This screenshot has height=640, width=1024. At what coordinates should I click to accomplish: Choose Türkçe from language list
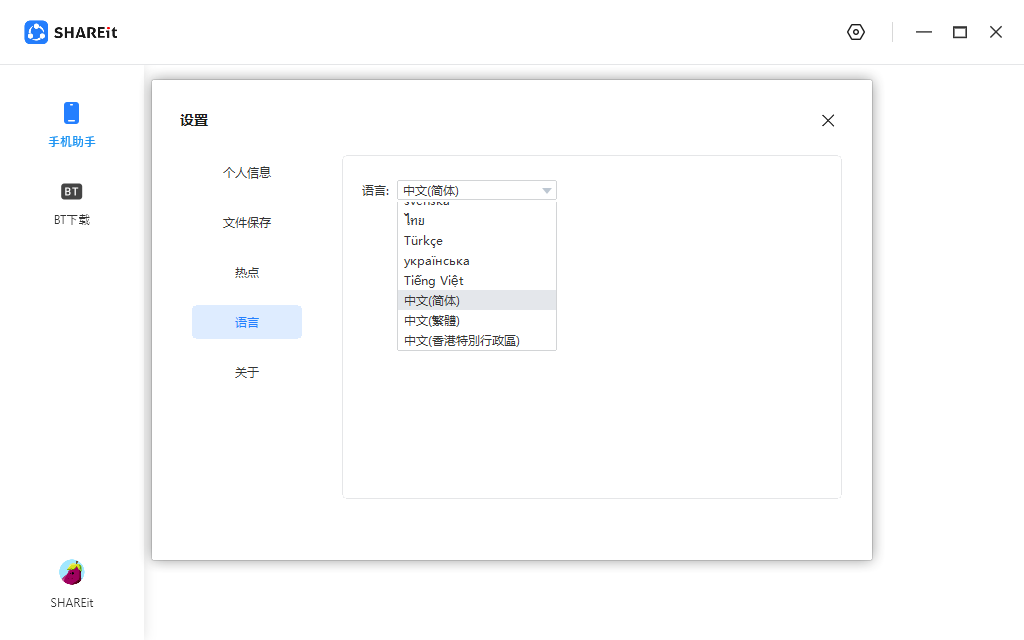[x=477, y=241]
